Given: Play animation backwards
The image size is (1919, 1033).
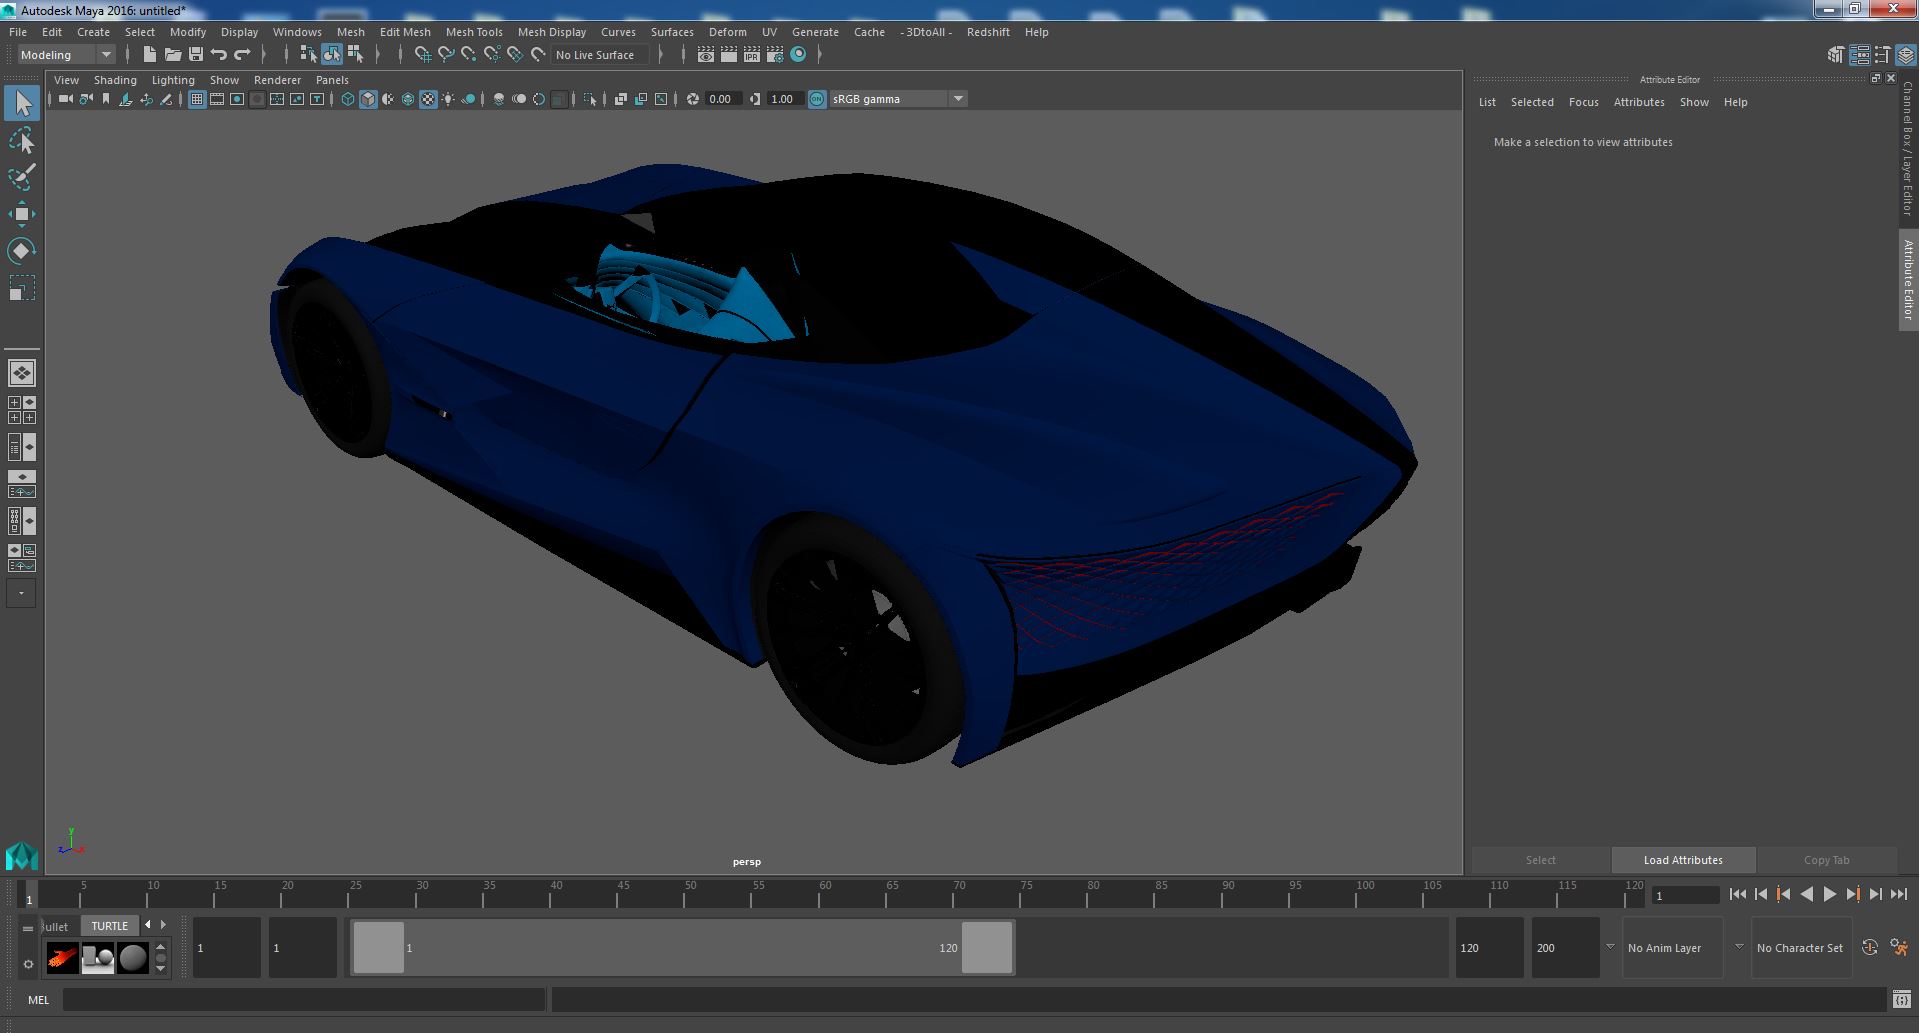Looking at the screenshot, I should point(1806,895).
